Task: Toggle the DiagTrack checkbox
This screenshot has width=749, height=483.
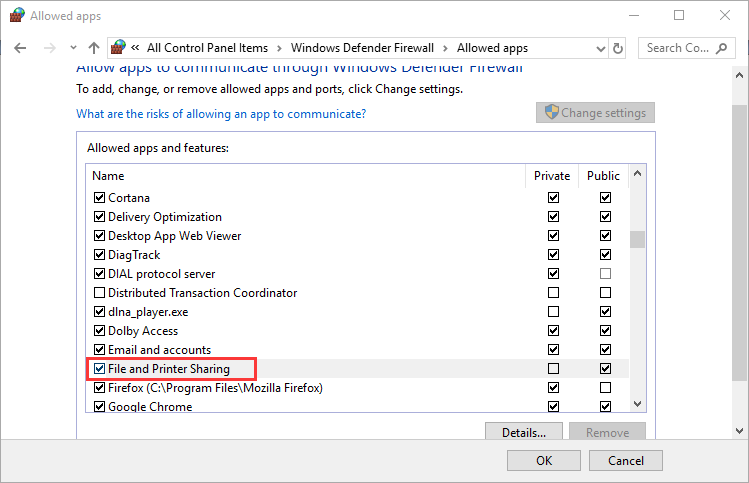Action: point(99,255)
